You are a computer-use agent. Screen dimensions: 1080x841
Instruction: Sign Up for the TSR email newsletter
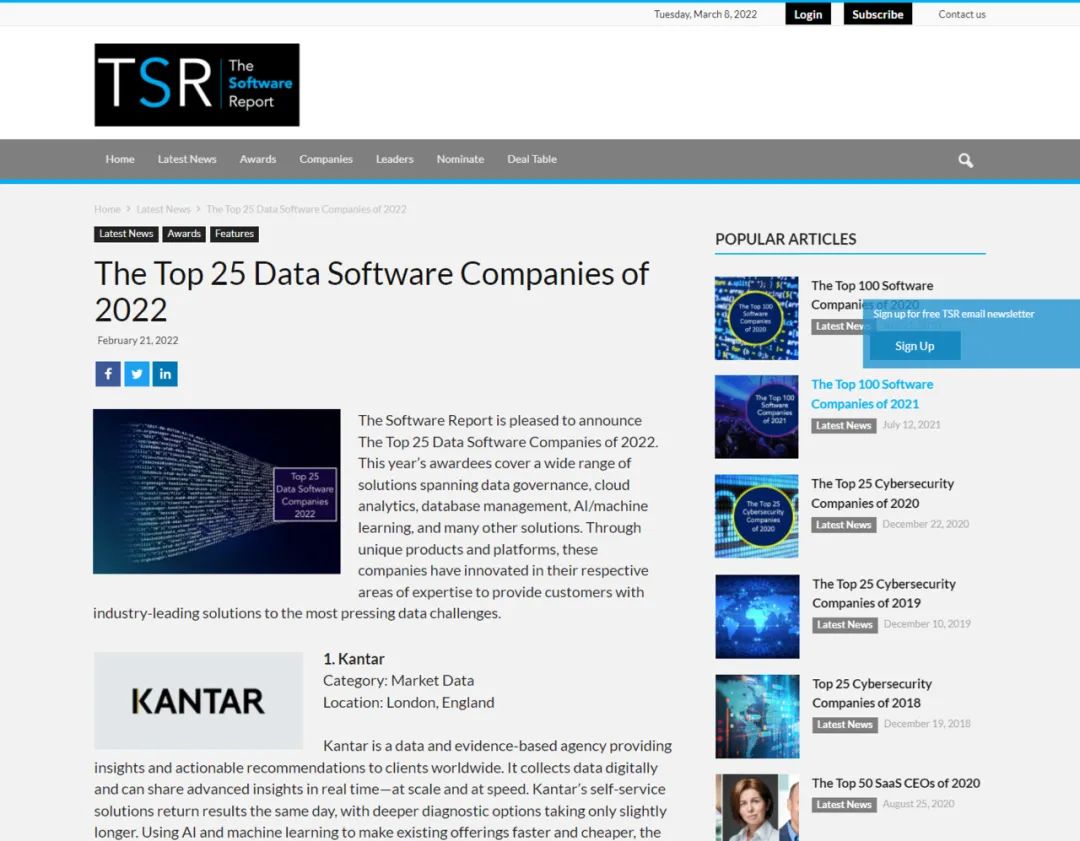point(913,345)
